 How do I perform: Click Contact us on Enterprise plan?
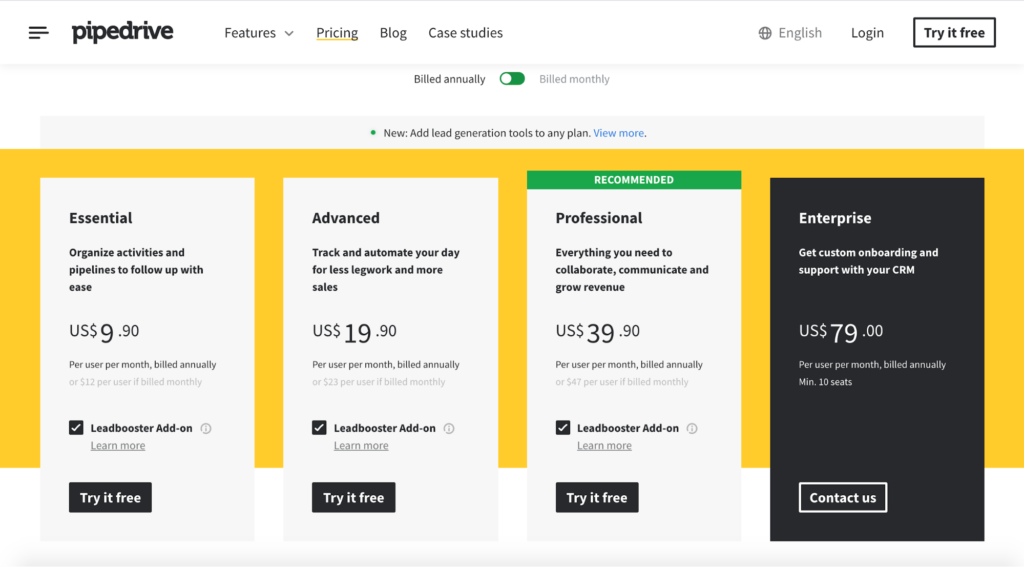(x=842, y=498)
